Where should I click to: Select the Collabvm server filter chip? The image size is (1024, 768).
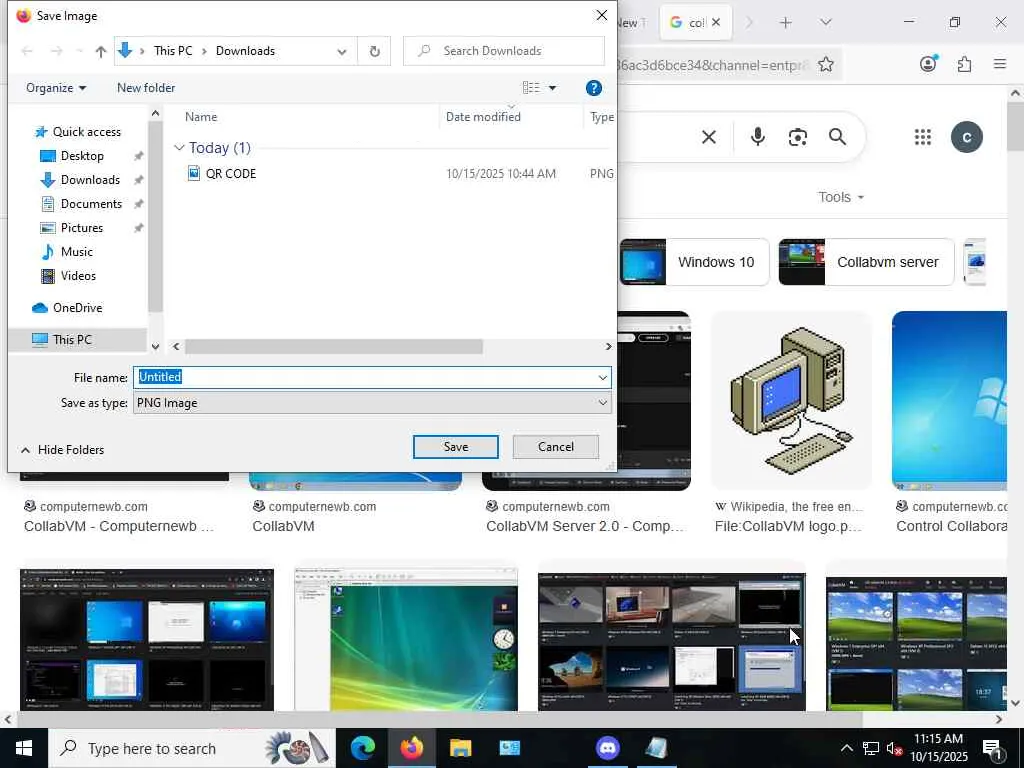866,262
